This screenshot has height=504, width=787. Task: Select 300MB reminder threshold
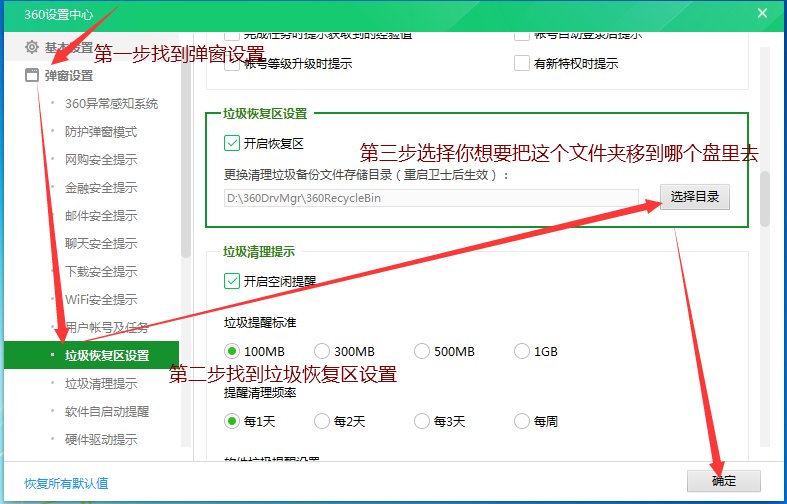321,351
